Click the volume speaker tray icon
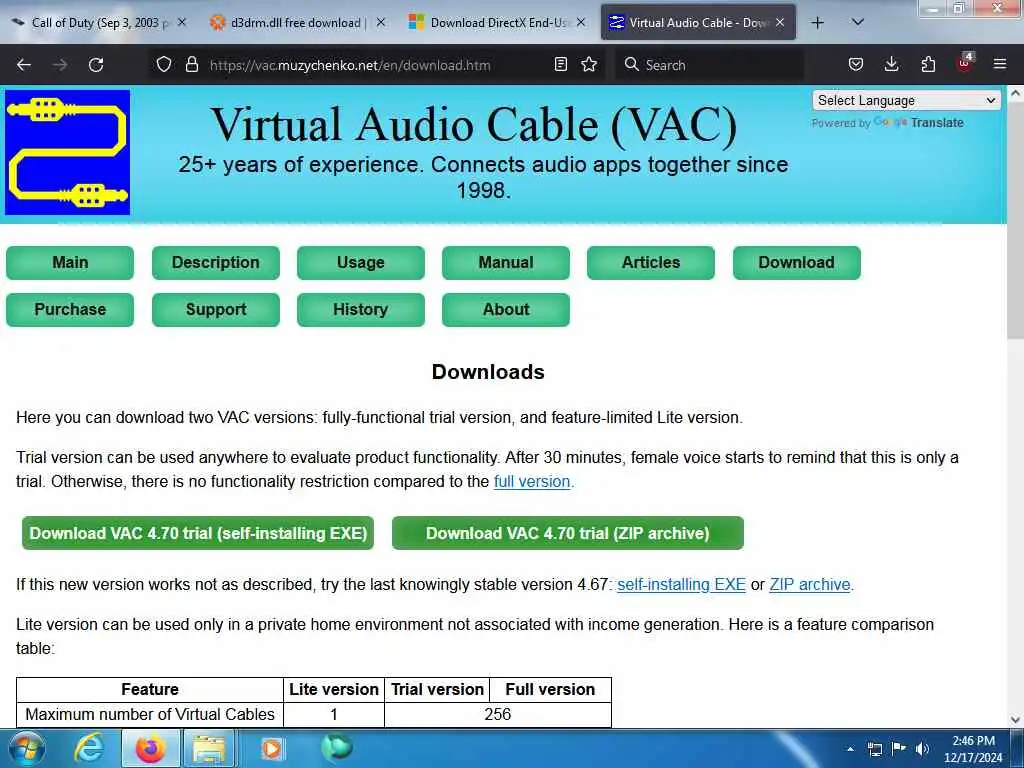This screenshot has height=768, width=1024. 922,749
